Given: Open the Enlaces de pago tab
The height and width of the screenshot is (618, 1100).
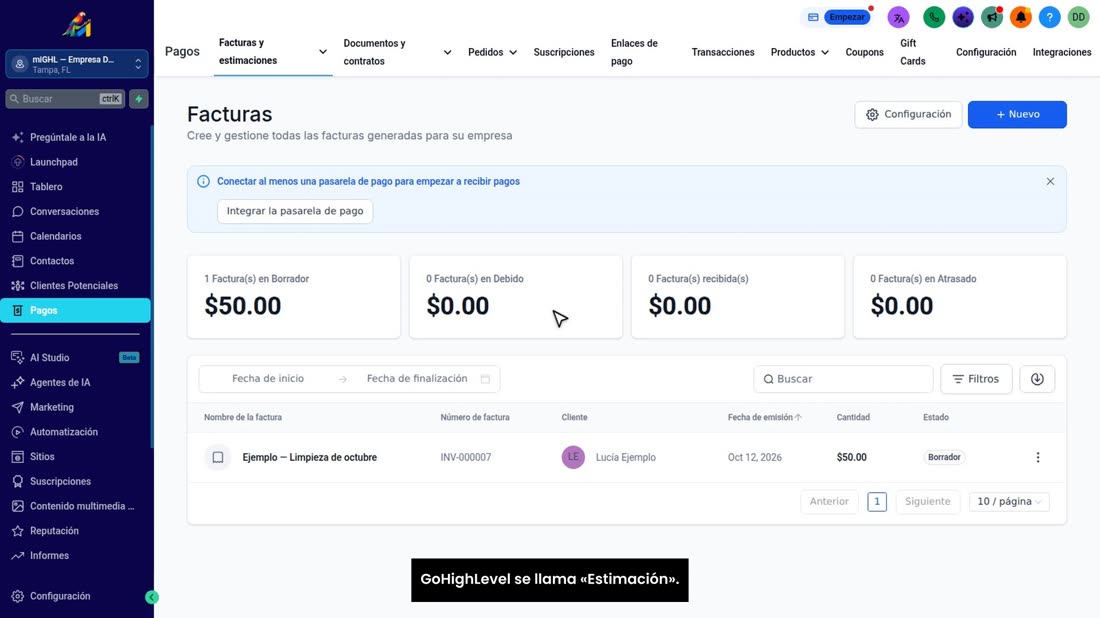Looking at the screenshot, I should (634, 52).
